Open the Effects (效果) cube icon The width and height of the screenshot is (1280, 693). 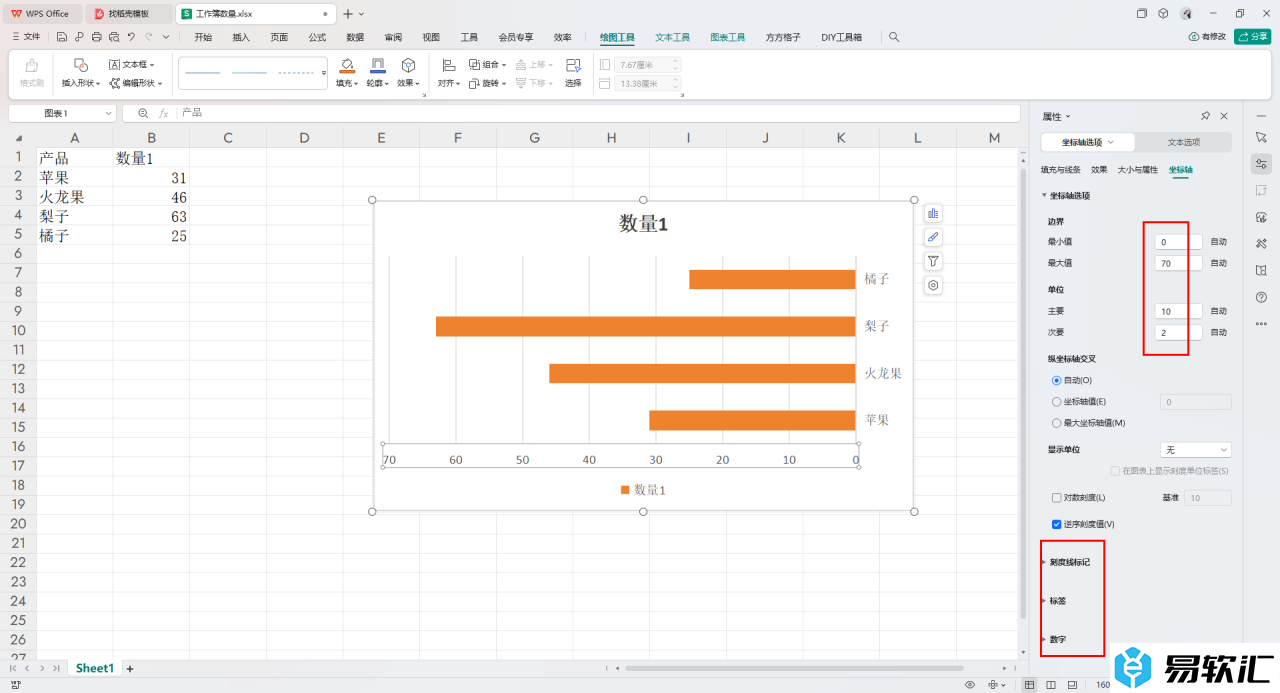408,65
